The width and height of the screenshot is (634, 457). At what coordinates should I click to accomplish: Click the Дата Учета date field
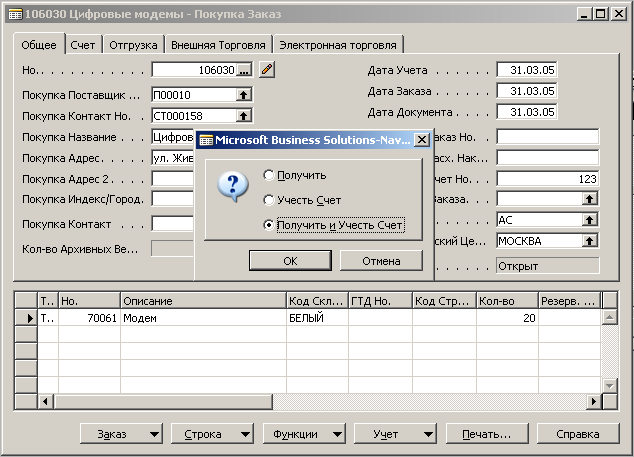527,70
